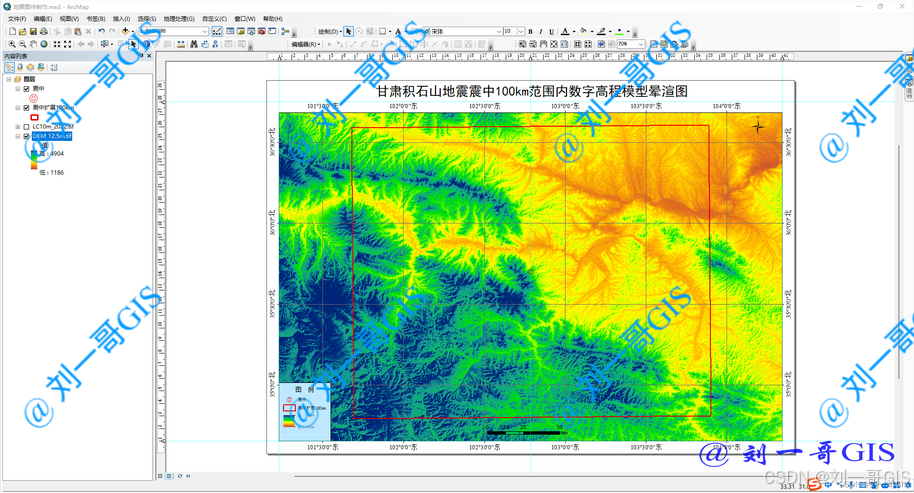
Task: Save the map with the floppy icon
Action: 33,31
